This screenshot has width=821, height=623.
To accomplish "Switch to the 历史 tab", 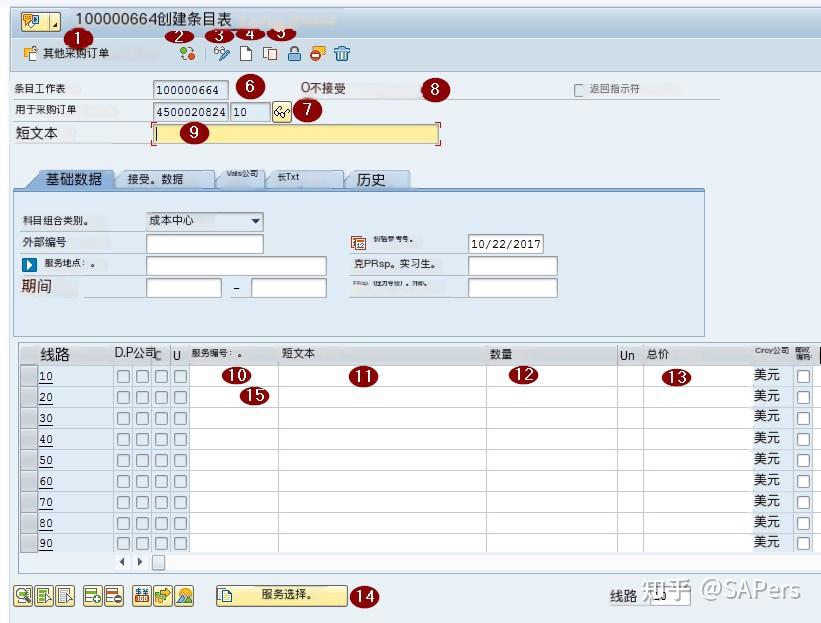I will pos(372,180).
